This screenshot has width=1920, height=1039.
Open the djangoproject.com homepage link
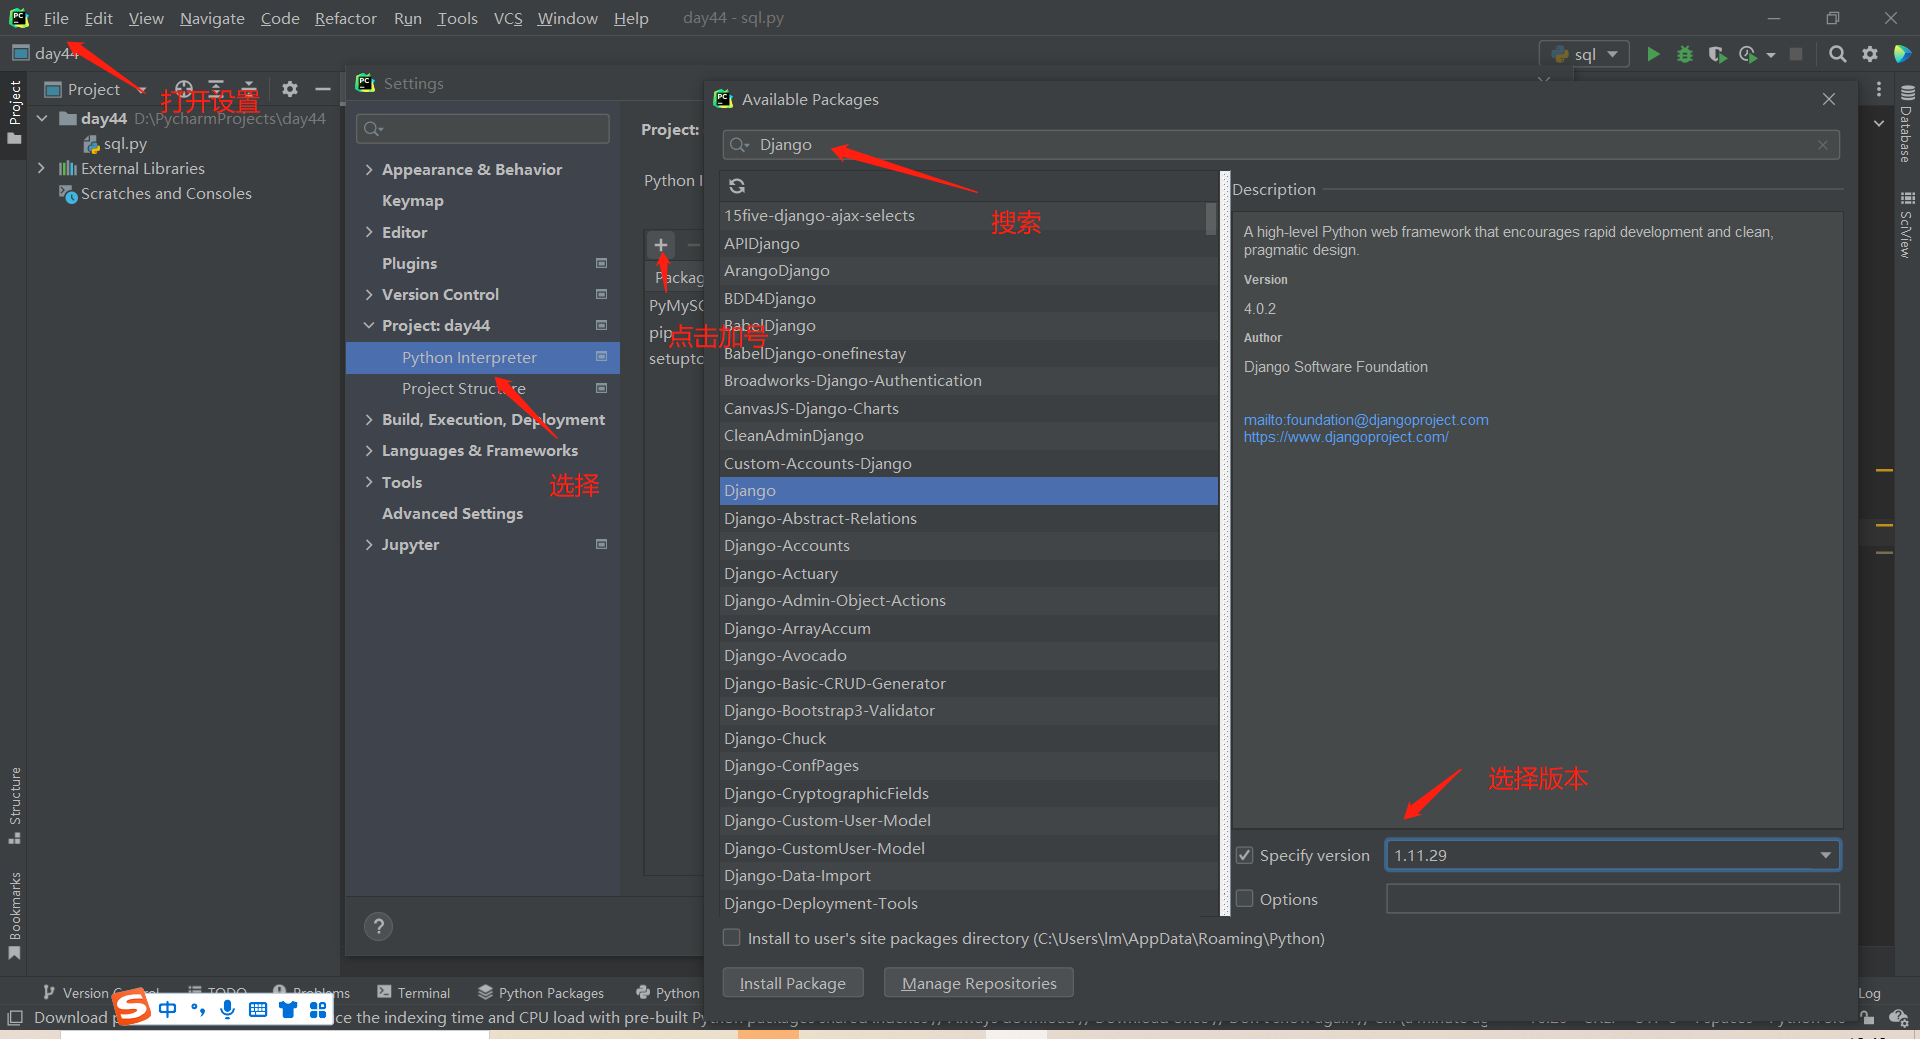tap(1346, 437)
